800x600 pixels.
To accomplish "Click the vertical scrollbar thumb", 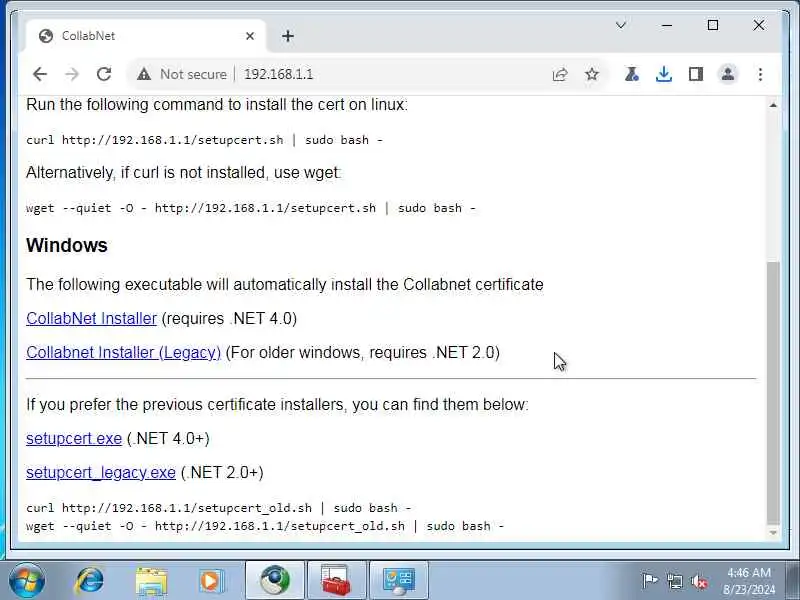I will (773, 393).
